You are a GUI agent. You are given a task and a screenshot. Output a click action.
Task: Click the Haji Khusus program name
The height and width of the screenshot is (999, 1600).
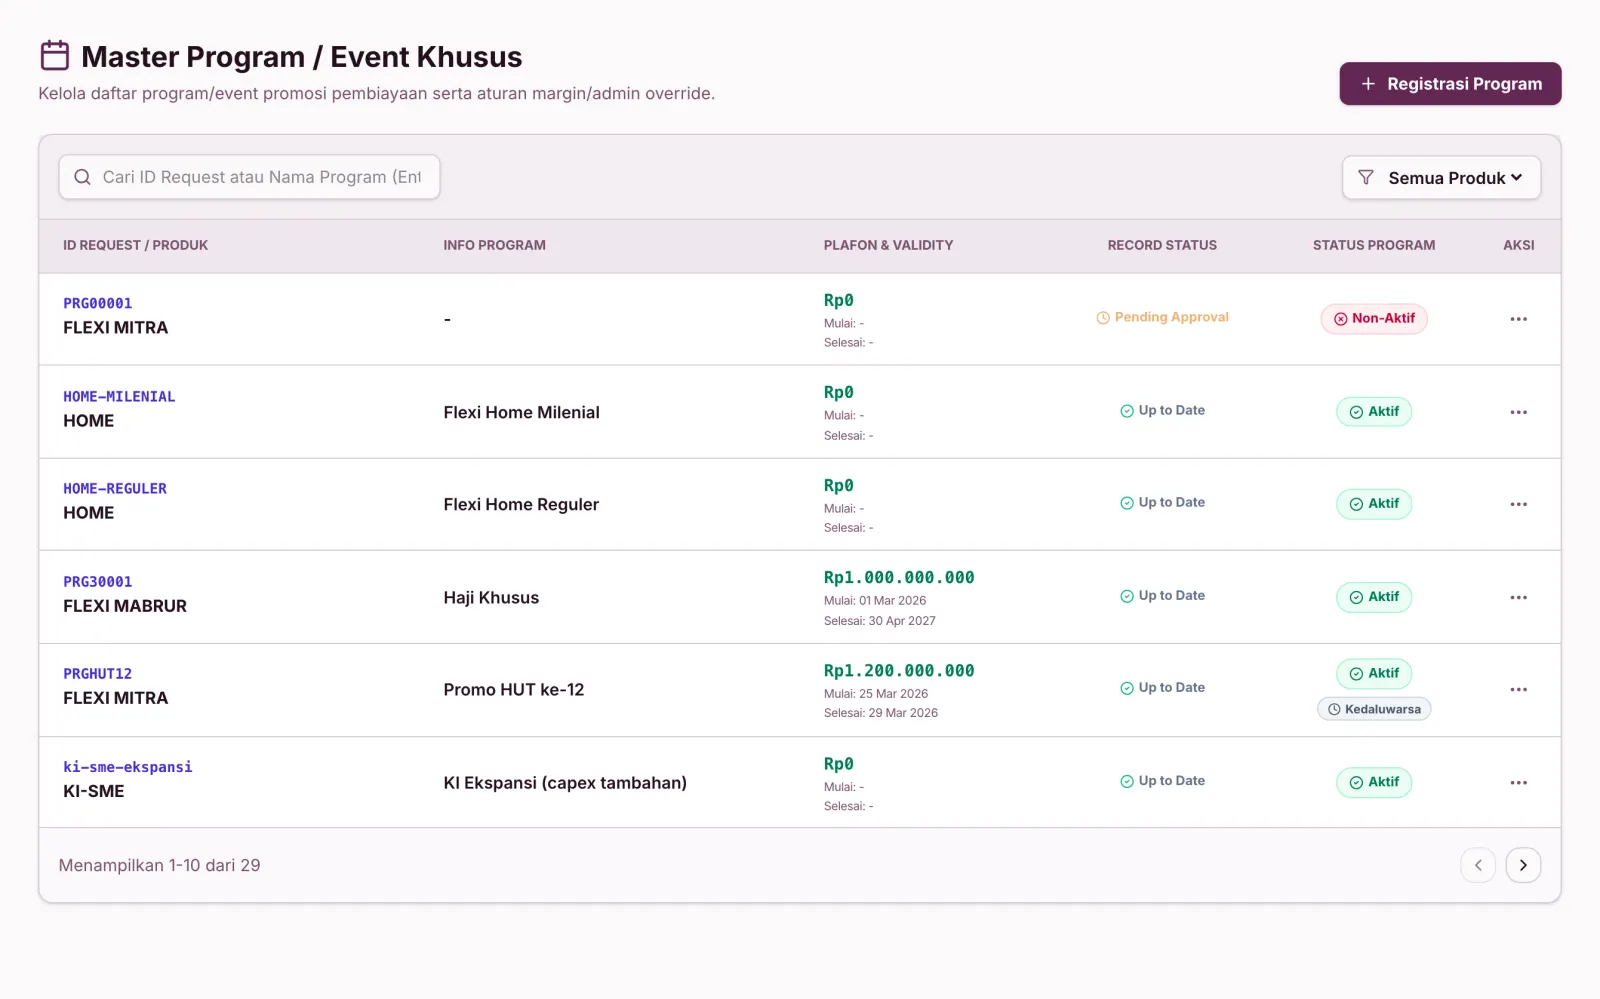click(491, 597)
